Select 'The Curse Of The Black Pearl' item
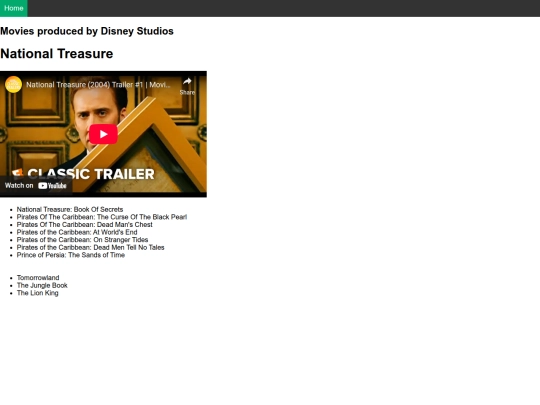Viewport: 540px width, 405px height. click(102, 217)
